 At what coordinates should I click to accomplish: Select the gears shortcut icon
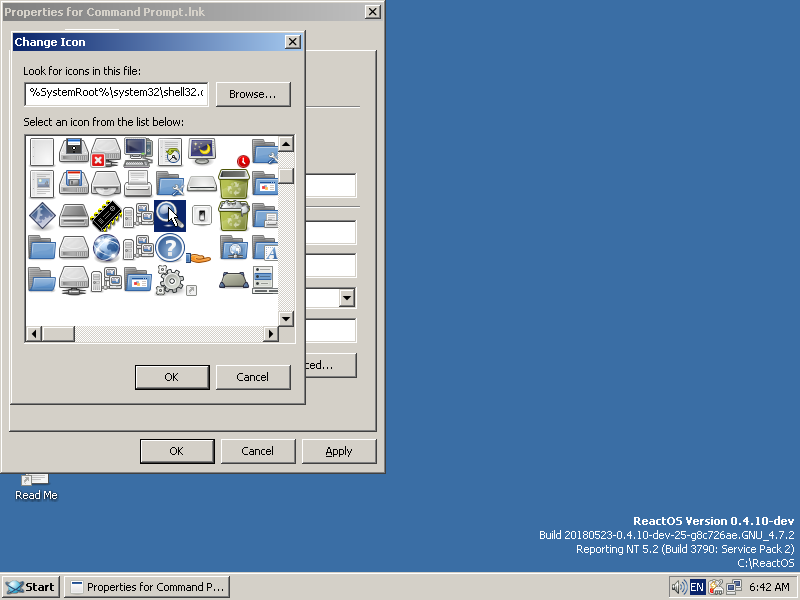tap(170, 280)
